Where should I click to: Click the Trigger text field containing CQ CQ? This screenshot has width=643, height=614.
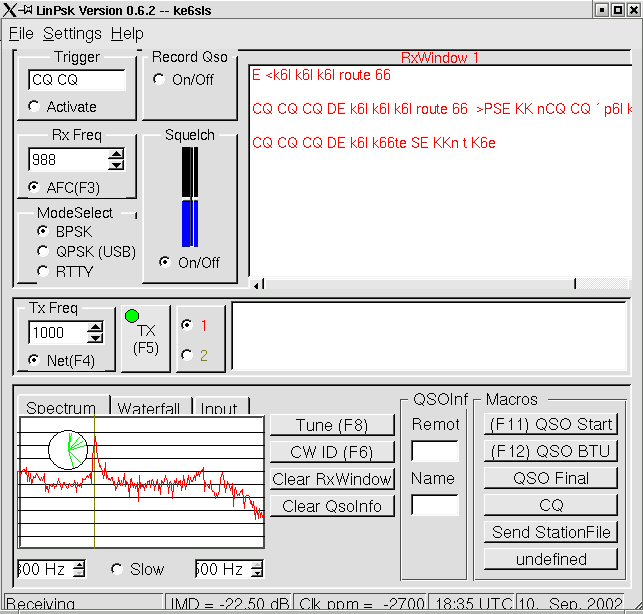[77, 80]
